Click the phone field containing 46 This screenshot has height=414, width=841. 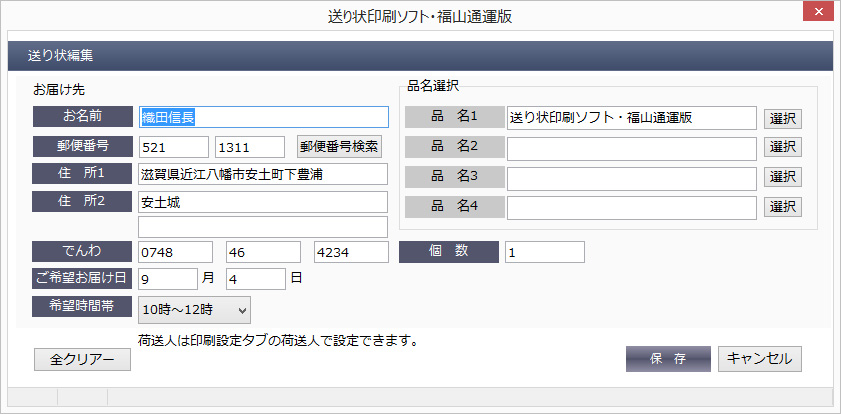(x=263, y=252)
